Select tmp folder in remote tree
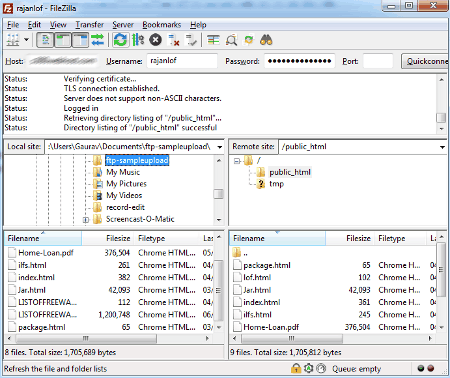 pyautogui.click(x=276, y=184)
